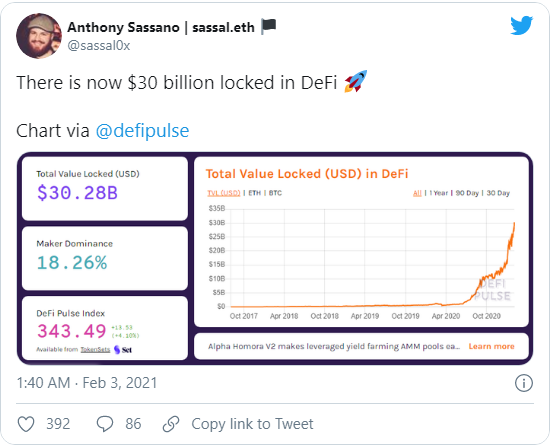Click the Set logo icon

pyautogui.click(x=123, y=350)
